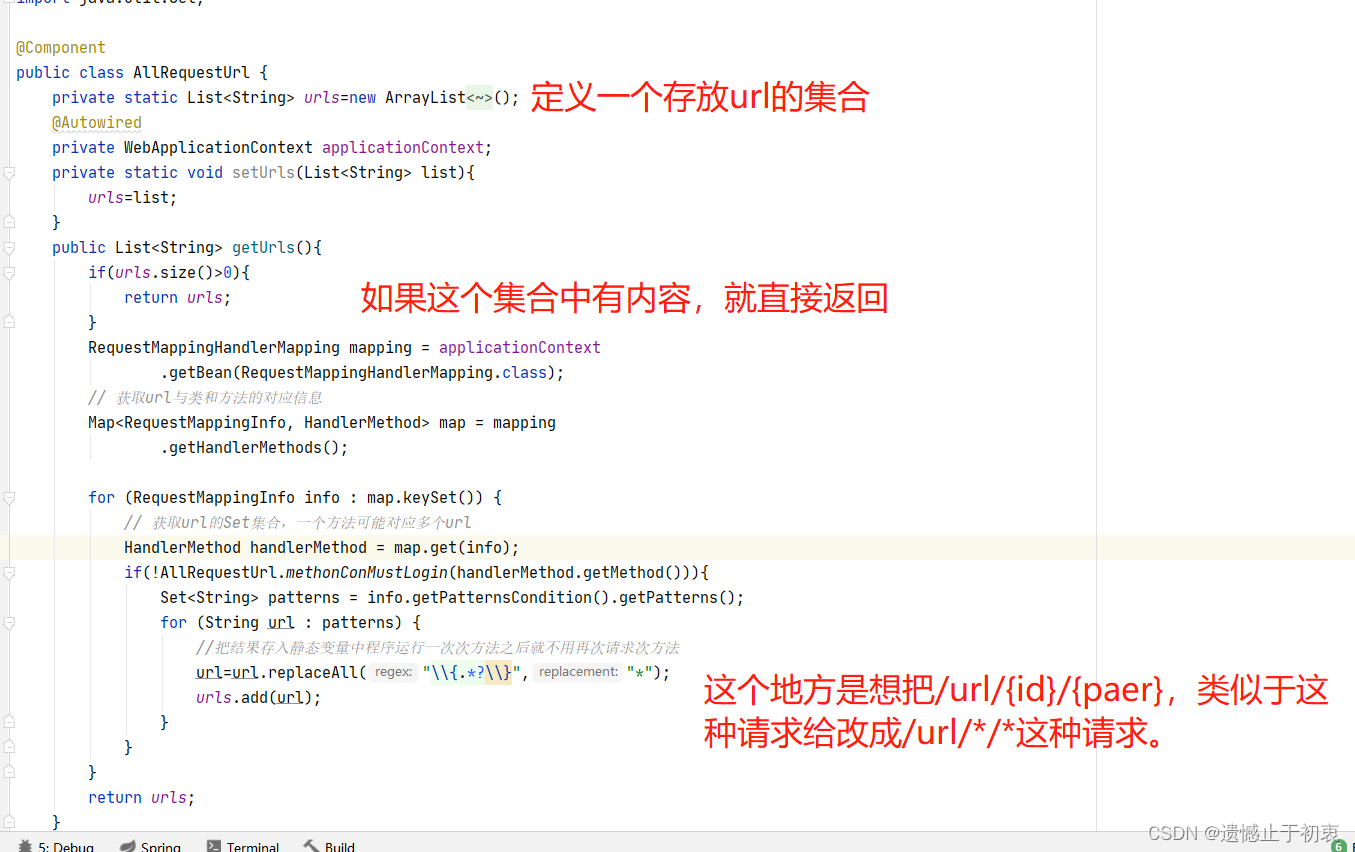This screenshot has width=1355, height=852.
Task: Click setUrls method name
Action: click(x=264, y=173)
